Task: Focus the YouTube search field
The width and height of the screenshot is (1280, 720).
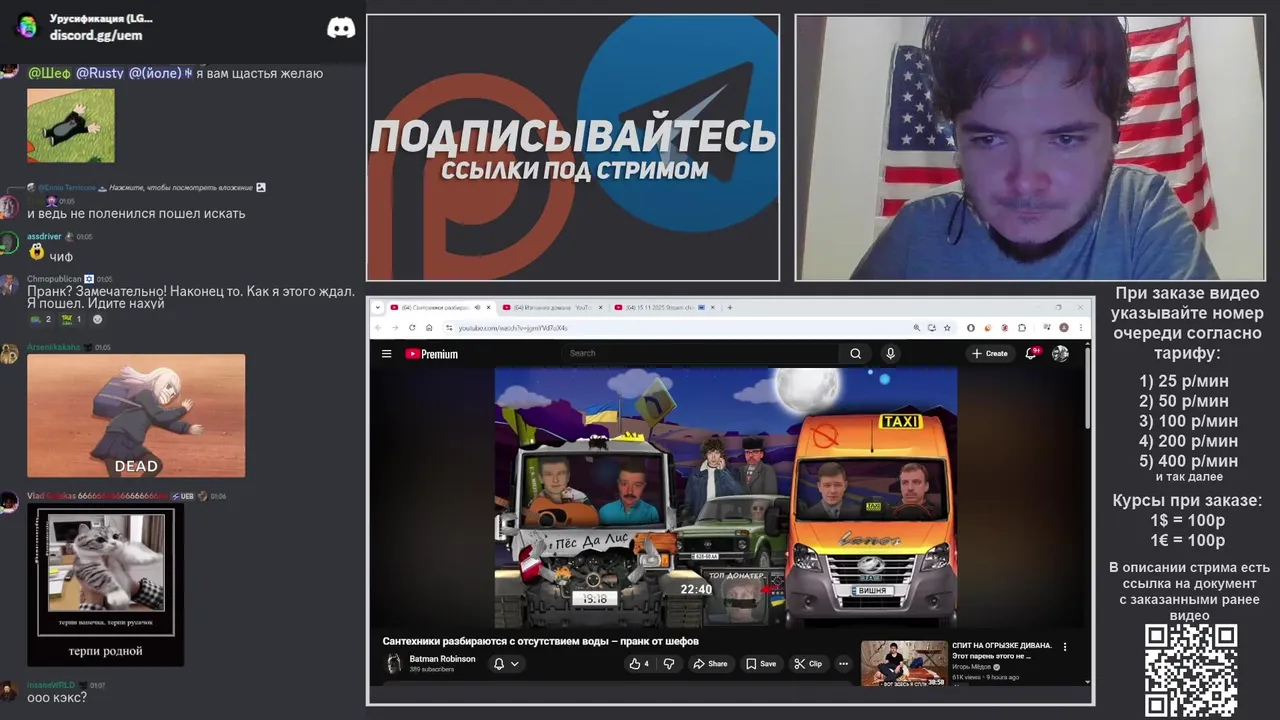Action: coord(700,353)
